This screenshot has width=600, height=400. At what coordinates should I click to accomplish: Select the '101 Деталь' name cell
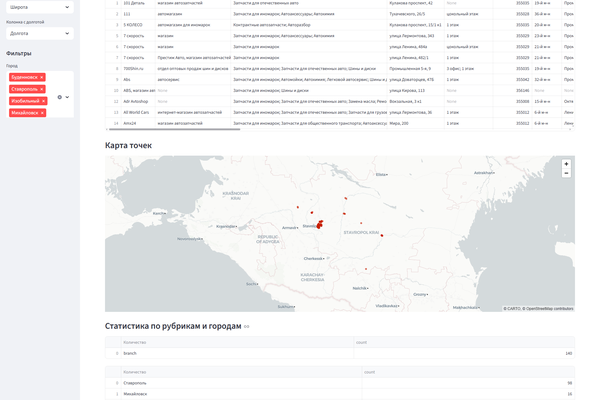(138, 3)
